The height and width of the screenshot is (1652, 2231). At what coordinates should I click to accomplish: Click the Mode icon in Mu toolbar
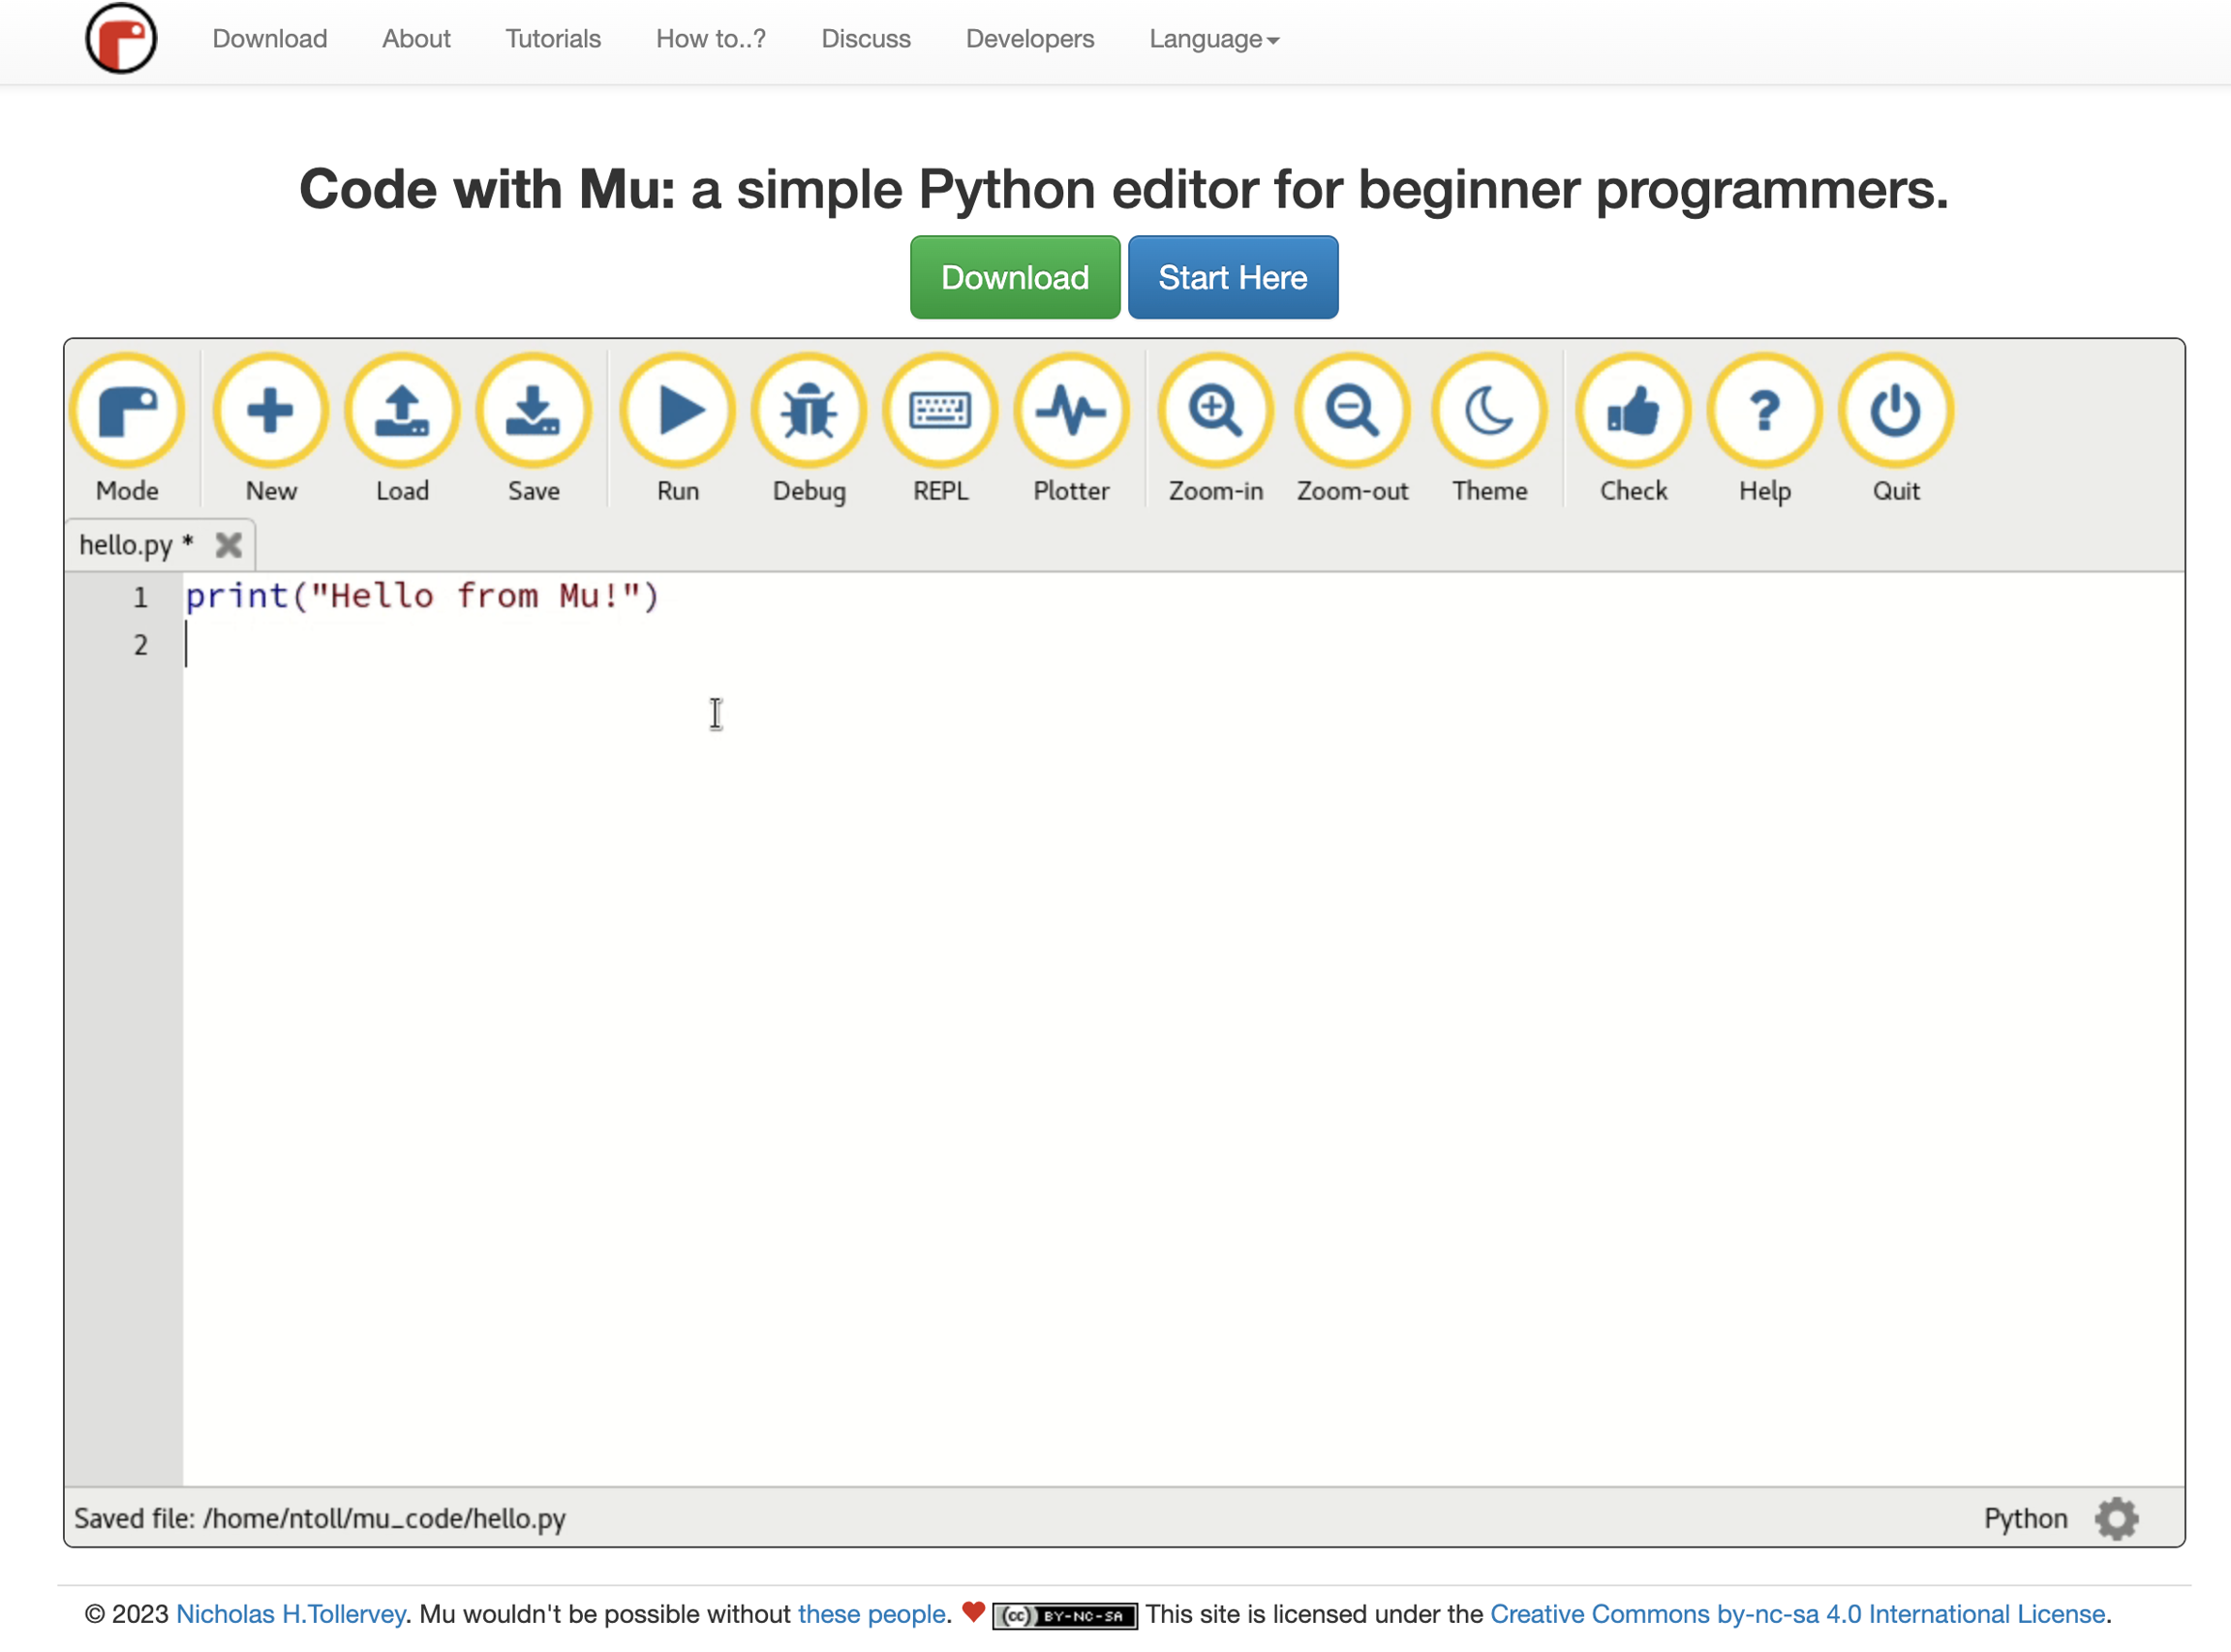(x=127, y=412)
